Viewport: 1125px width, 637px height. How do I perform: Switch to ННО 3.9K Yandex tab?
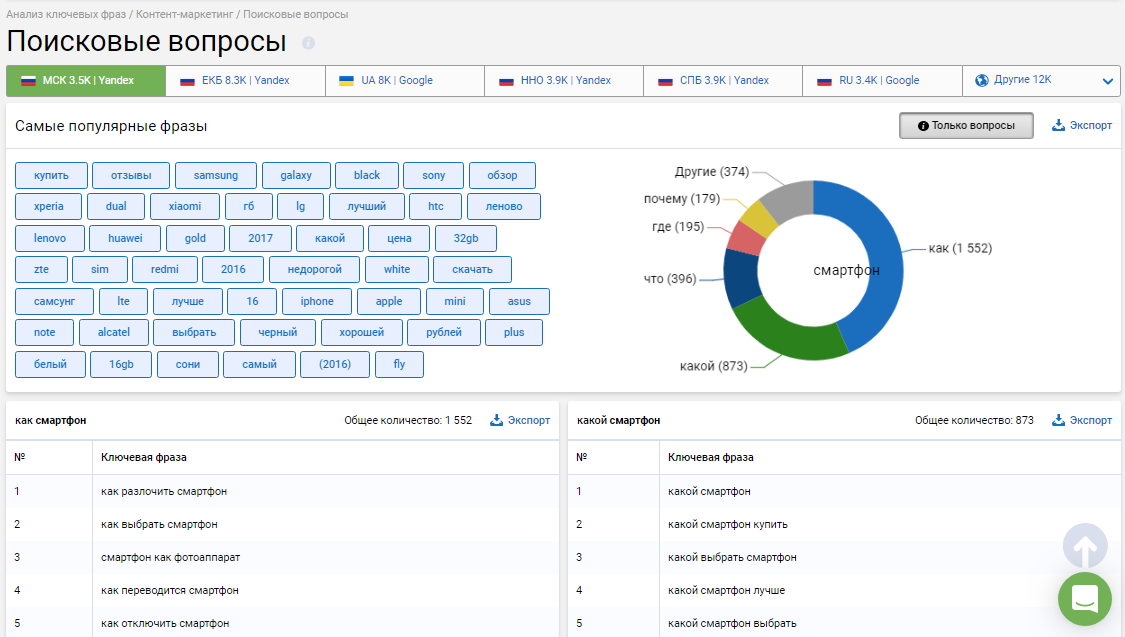564,80
